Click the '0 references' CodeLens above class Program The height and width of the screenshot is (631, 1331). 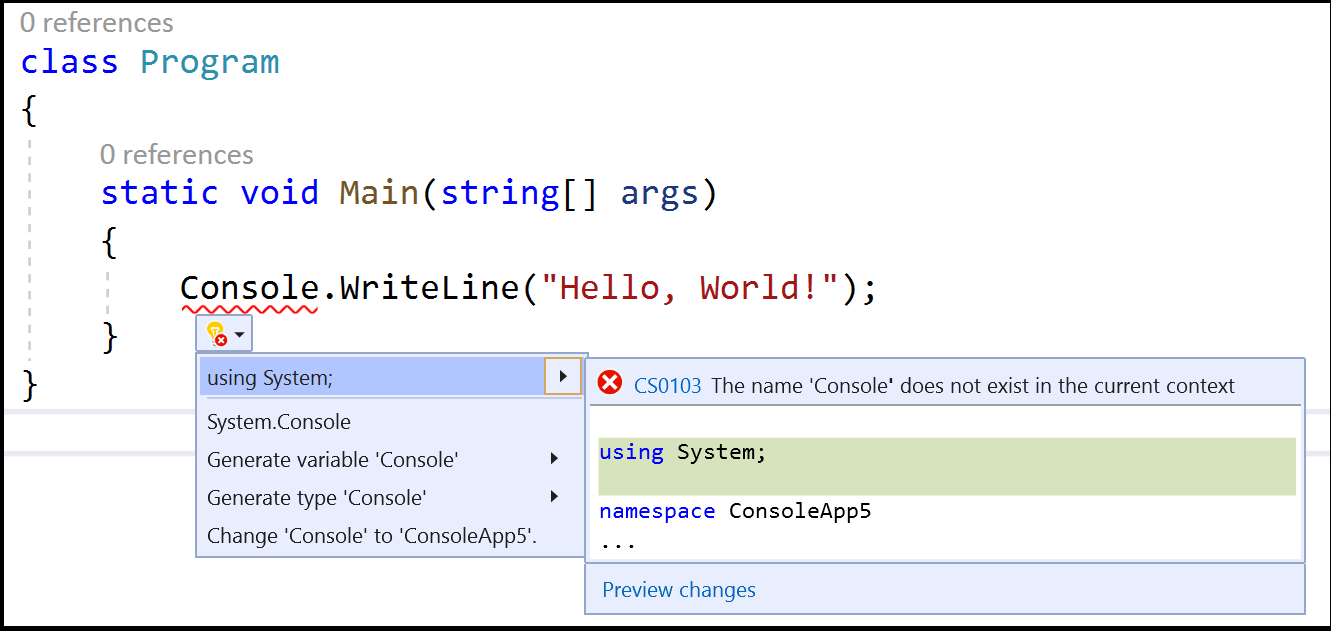click(x=96, y=22)
